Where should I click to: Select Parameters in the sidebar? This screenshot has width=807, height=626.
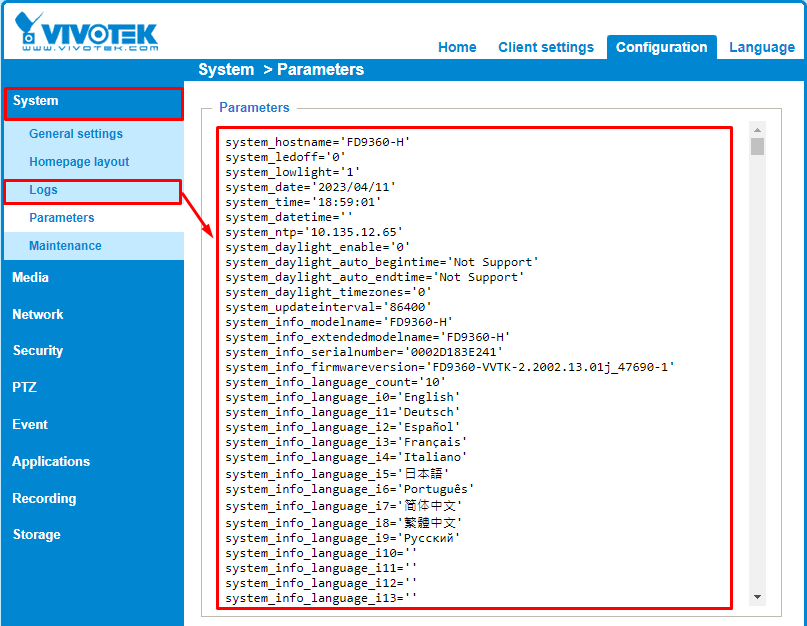(x=62, y=218)
